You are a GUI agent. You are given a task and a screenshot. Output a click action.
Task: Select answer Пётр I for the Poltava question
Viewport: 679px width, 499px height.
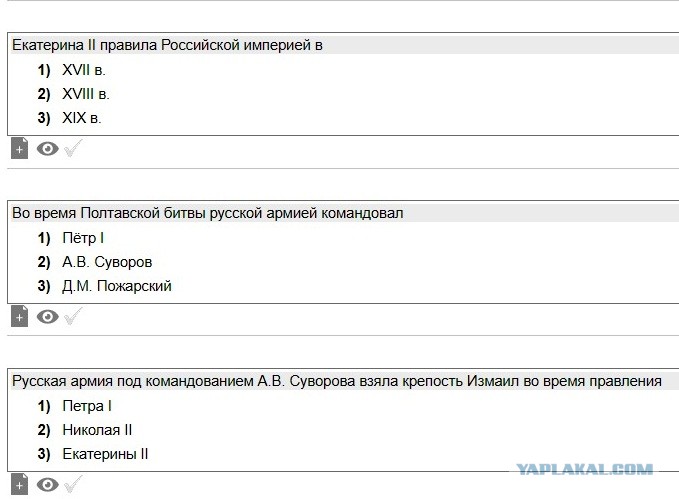[x=83, y=238]
